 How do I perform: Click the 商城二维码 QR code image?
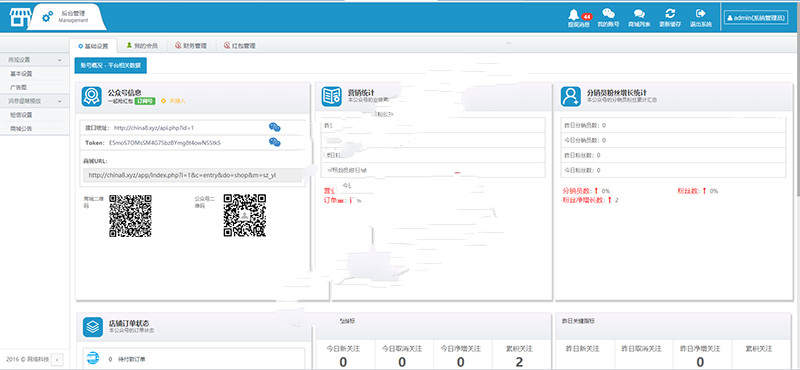point(130,215)
